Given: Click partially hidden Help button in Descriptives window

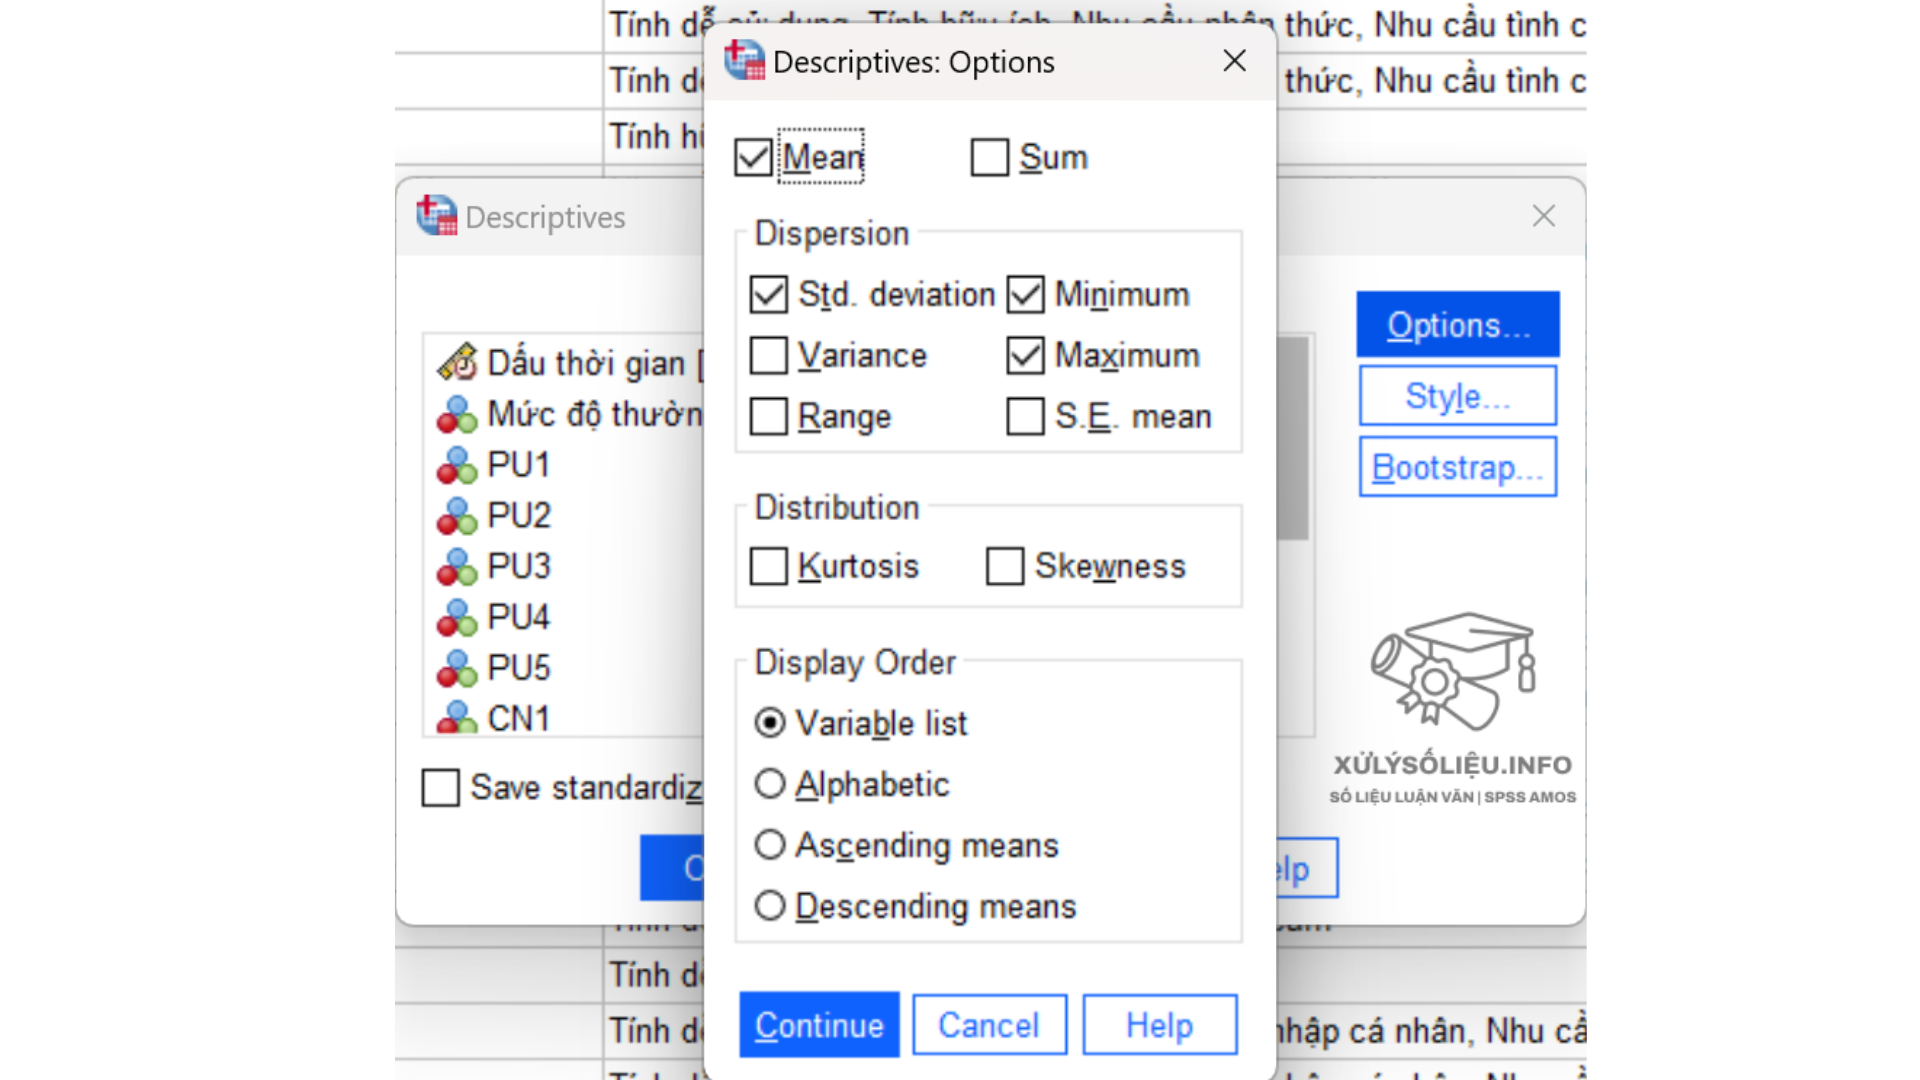Looking at the screenshot, I should tap(1307, 868).
